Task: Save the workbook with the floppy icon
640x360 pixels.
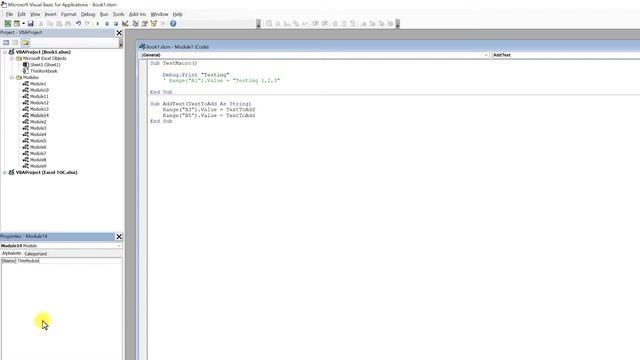Action: coord(31,24)
